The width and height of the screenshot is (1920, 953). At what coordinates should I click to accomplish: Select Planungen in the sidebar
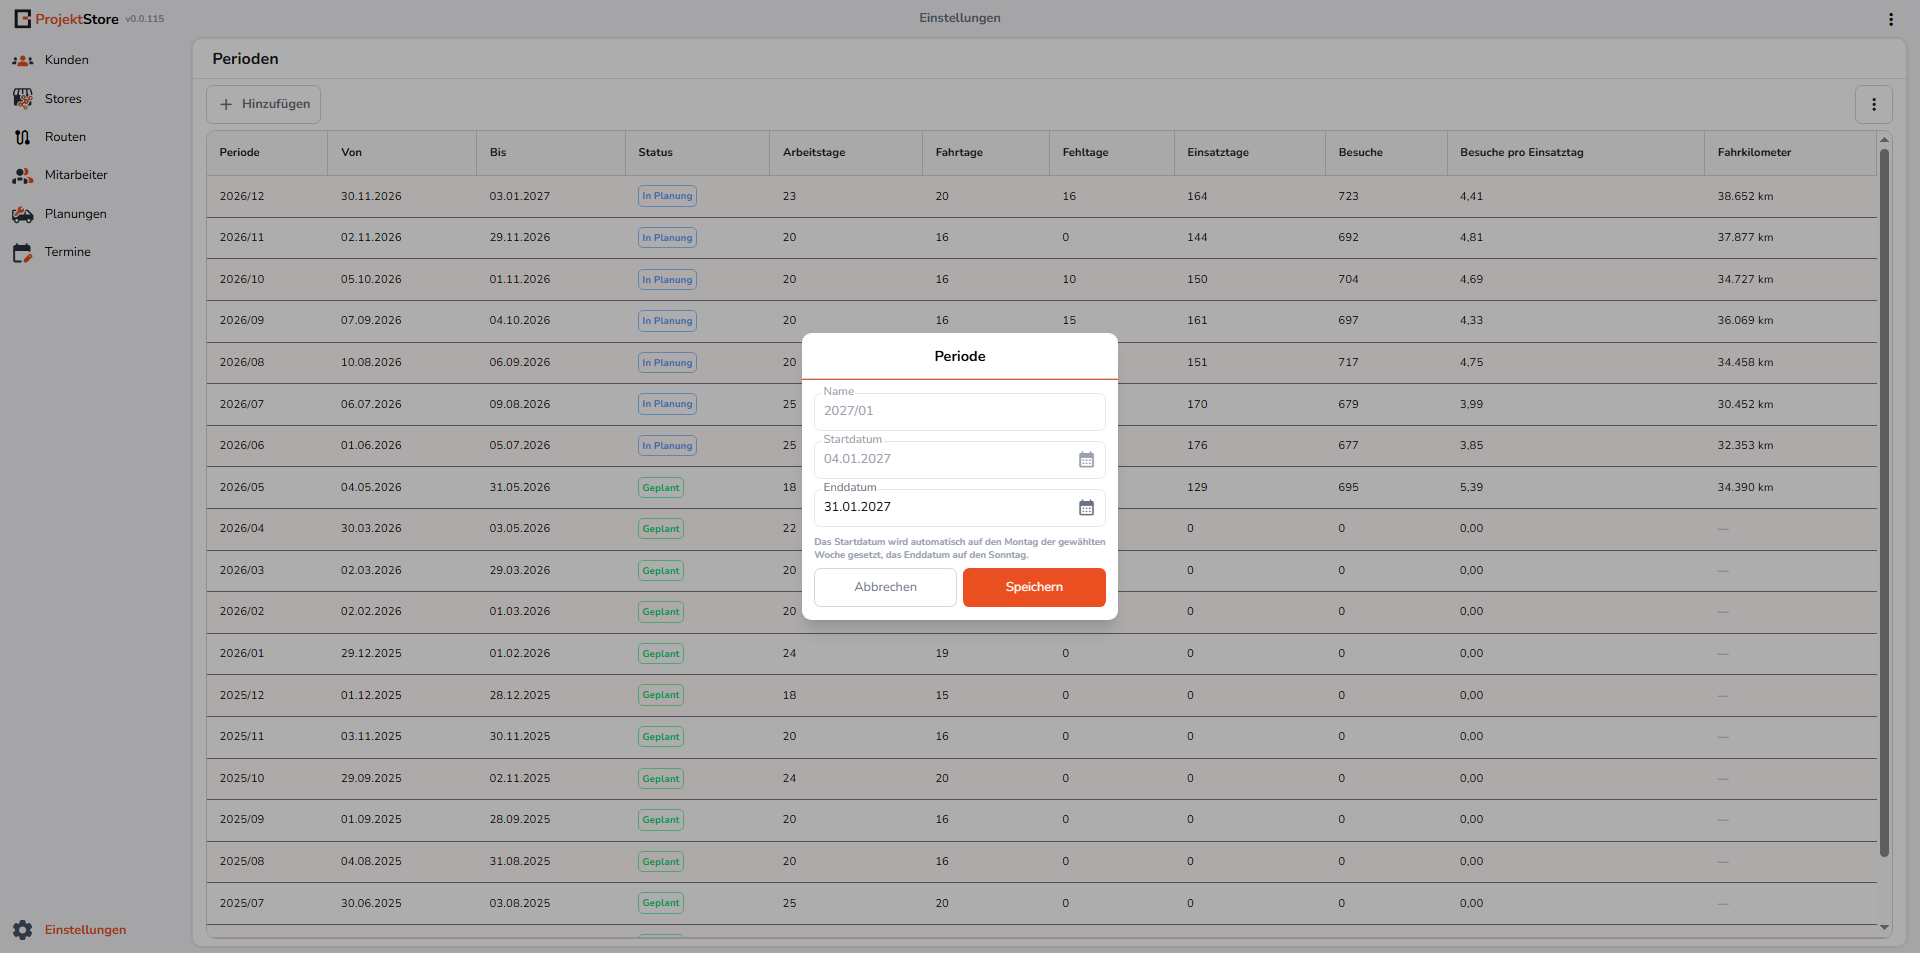tap(76, 214)
